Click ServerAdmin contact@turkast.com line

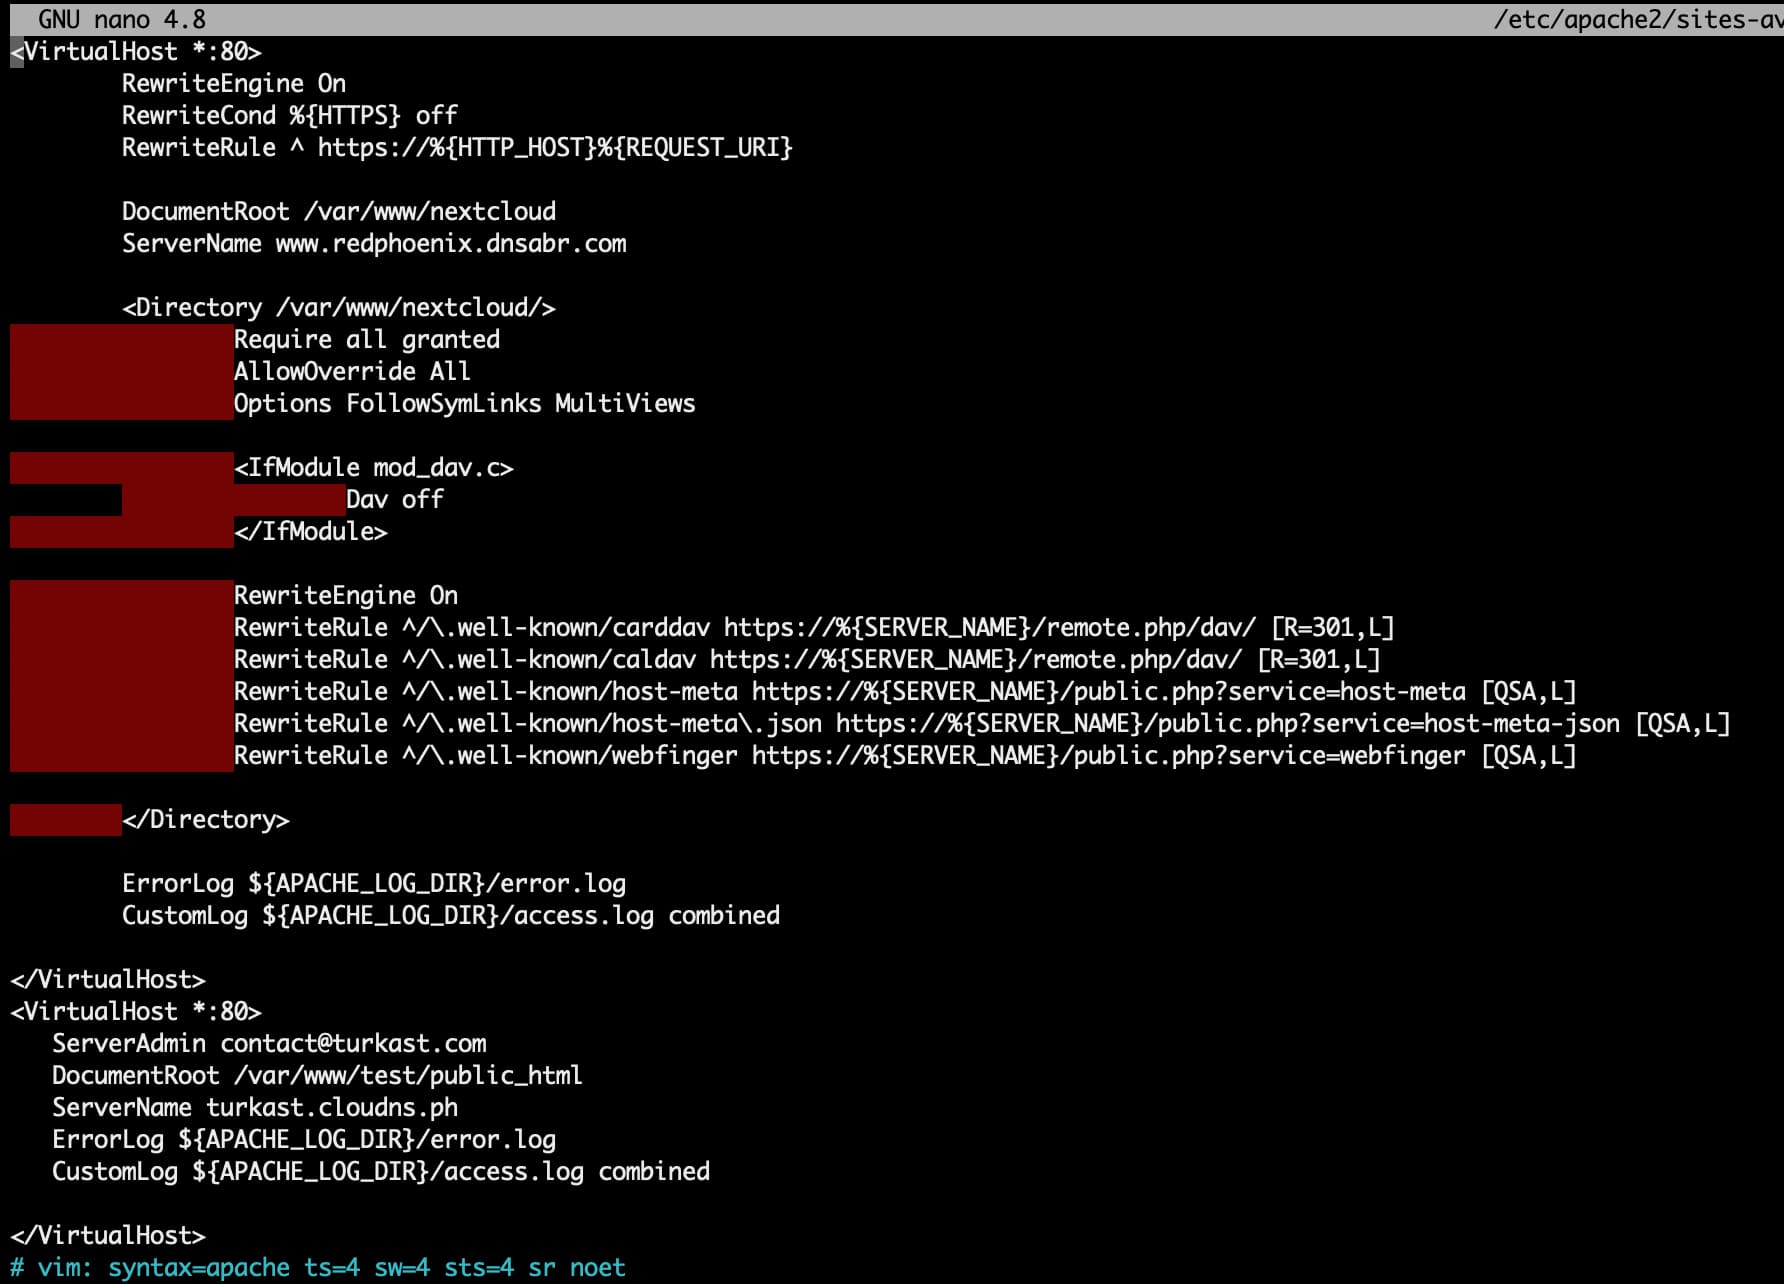click(270, 1043)
